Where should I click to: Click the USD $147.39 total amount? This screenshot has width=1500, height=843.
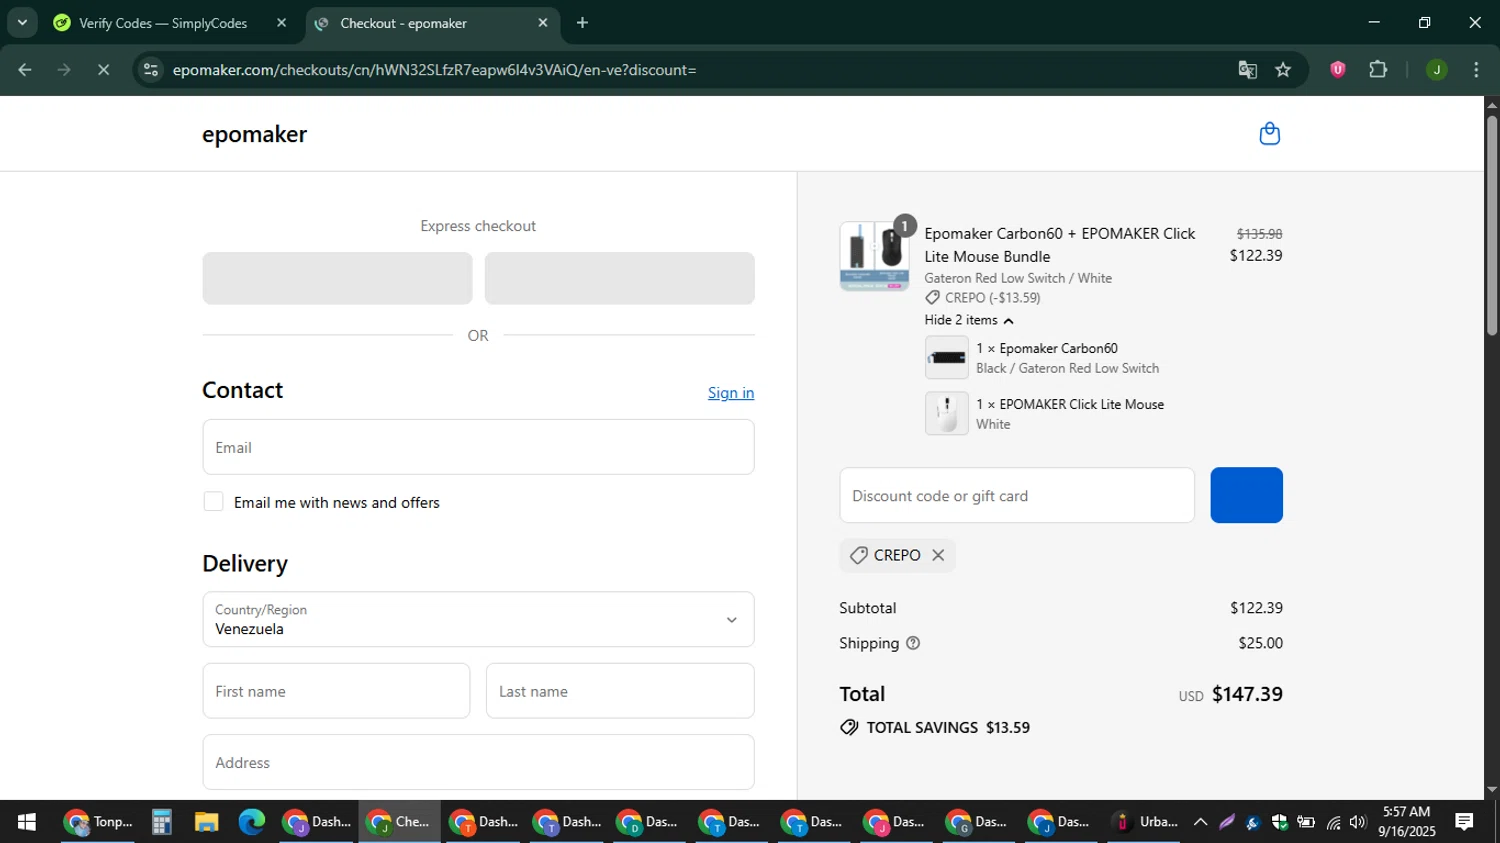[x=1230, y=694]
